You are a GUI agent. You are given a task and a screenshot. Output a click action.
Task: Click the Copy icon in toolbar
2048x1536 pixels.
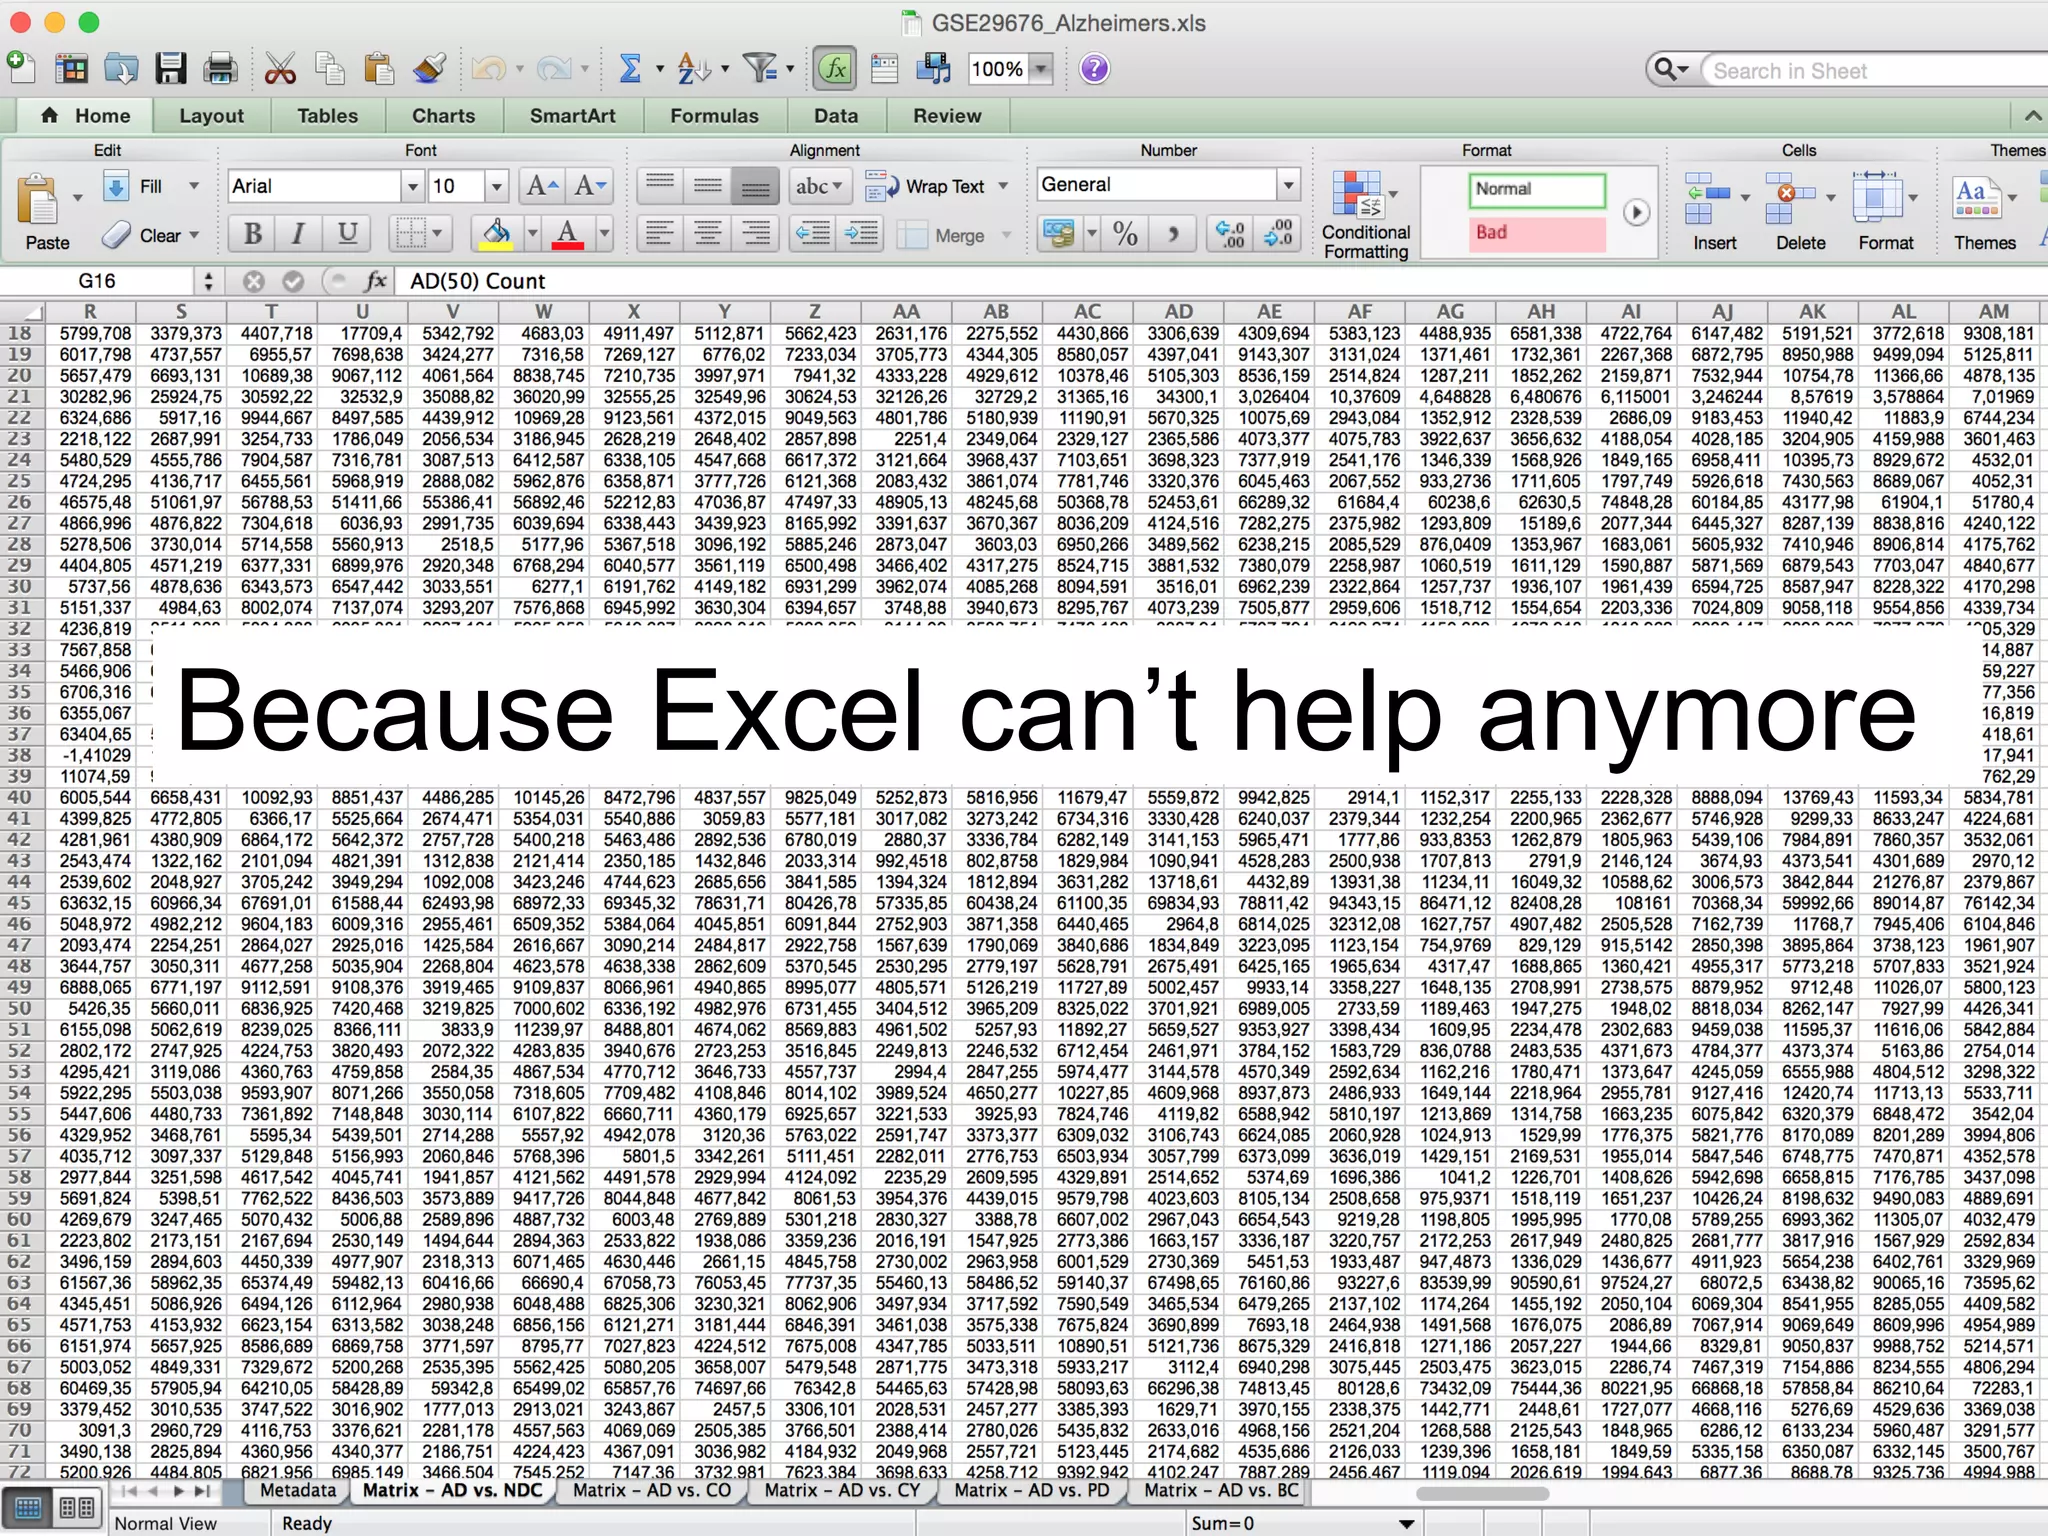(x=329, y=68)
